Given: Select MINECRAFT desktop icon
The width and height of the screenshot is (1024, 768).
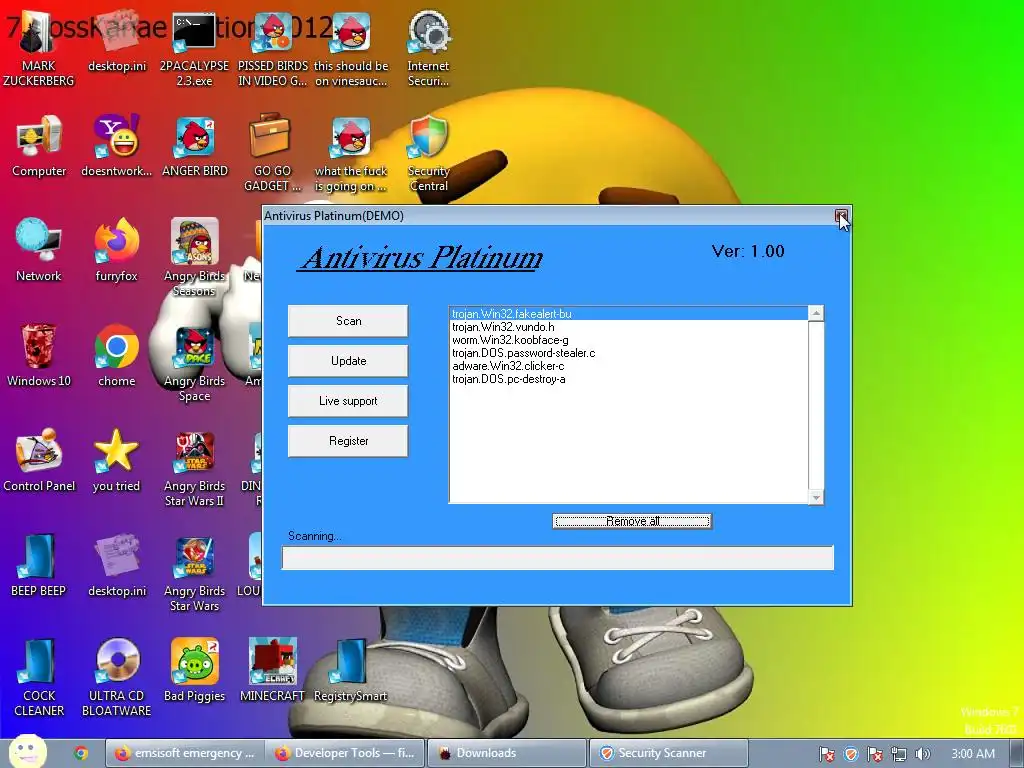Looking at the screenshot, I should [272, 672].
